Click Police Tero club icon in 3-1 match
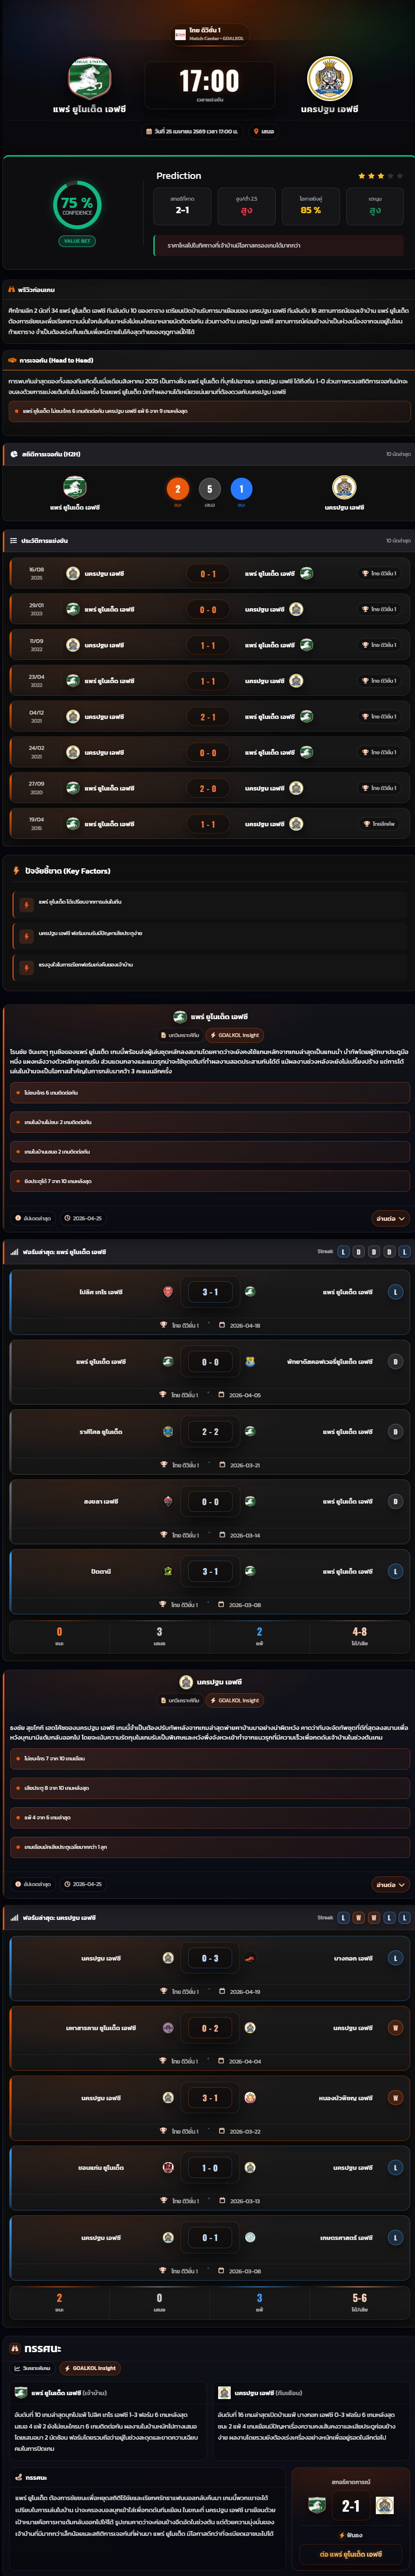 [x=168, y=1292]
